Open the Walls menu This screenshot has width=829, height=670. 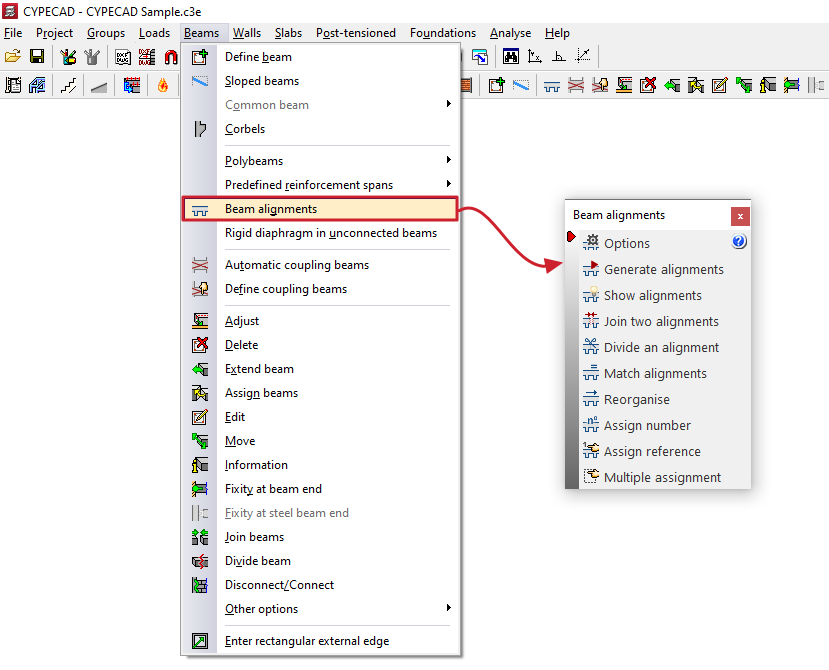247,33
